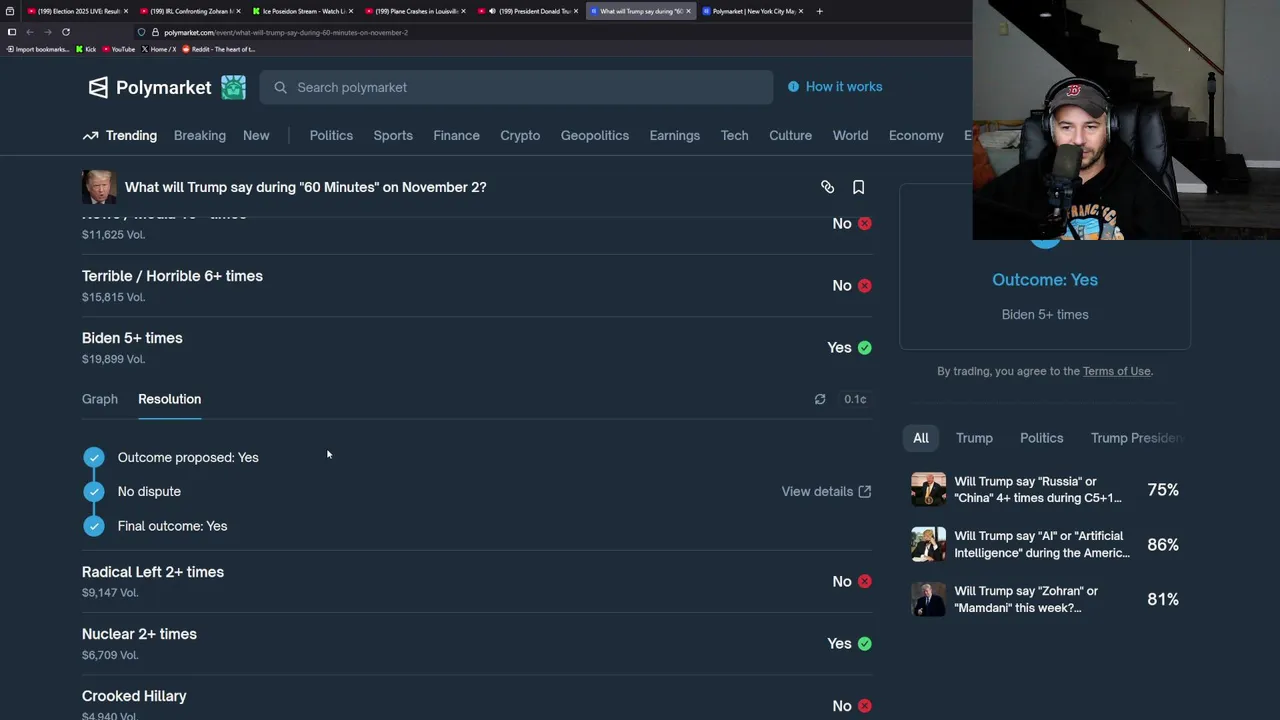Open the Tech category

click(x=734, y=135)
